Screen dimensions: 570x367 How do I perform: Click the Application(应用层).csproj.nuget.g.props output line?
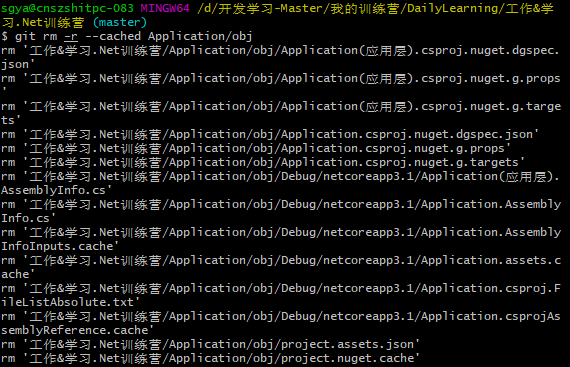280,85
